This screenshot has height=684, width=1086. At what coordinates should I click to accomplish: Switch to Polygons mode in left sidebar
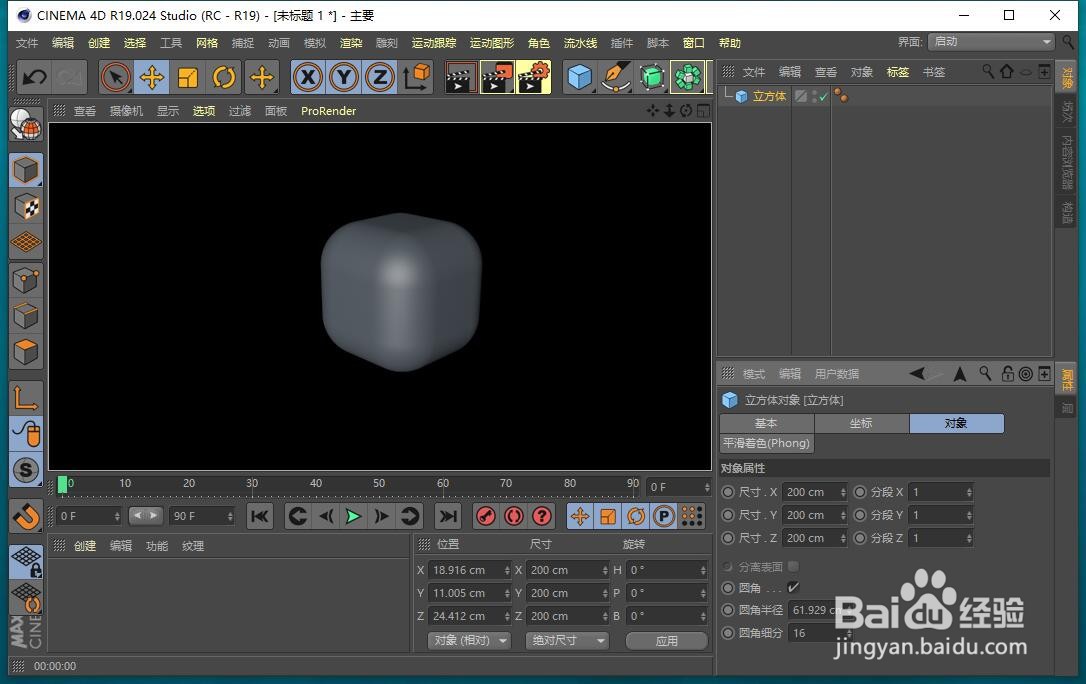pyautogui.click(x=25, y=350)
